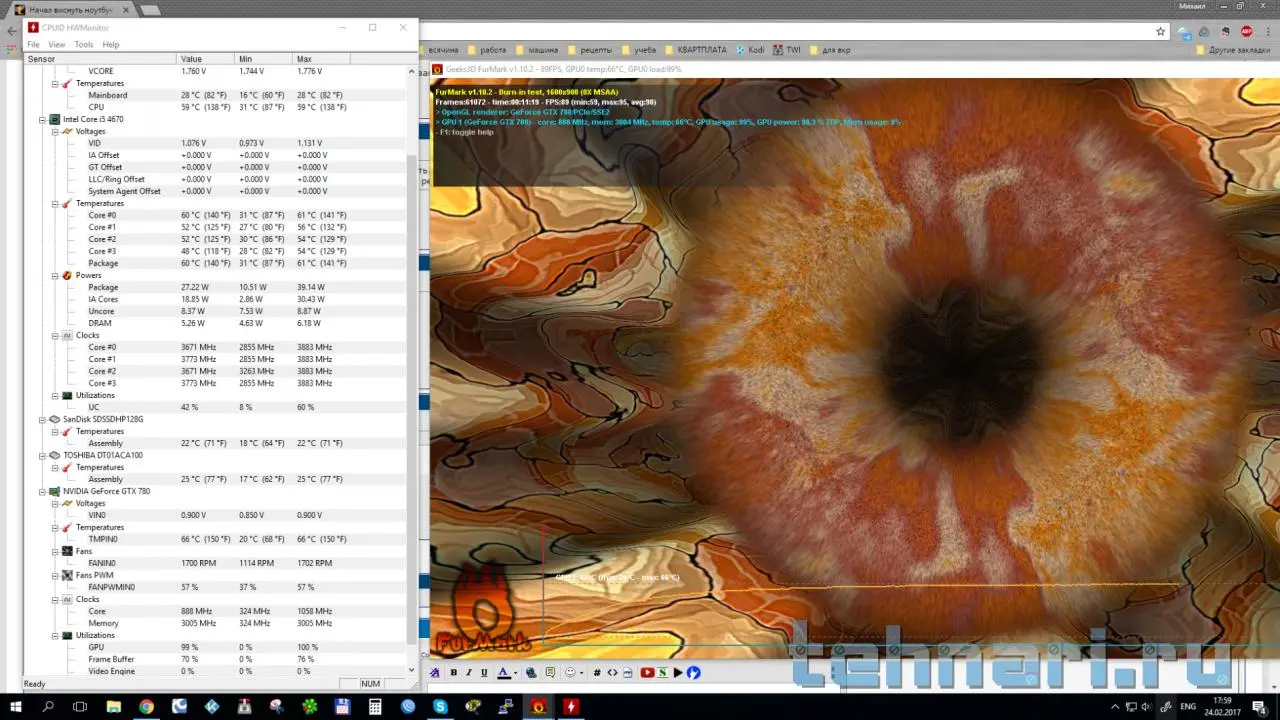Collapse the NVIDIA GeForce GTX 780 node
The width and height of the screenshot is (1280, 720).
(42, 491)
